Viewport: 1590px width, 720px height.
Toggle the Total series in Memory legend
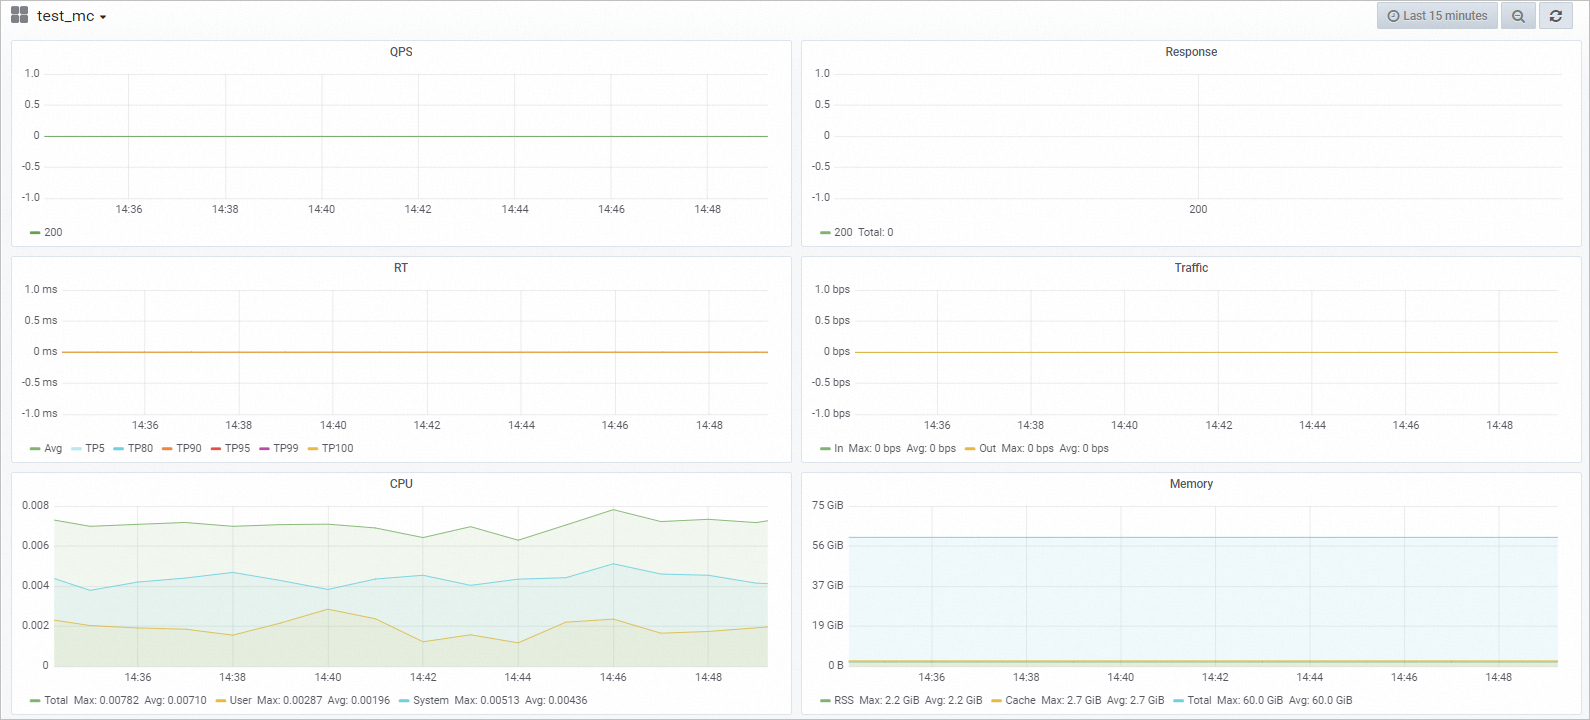pyautogui.click(x=1200, y=700)
